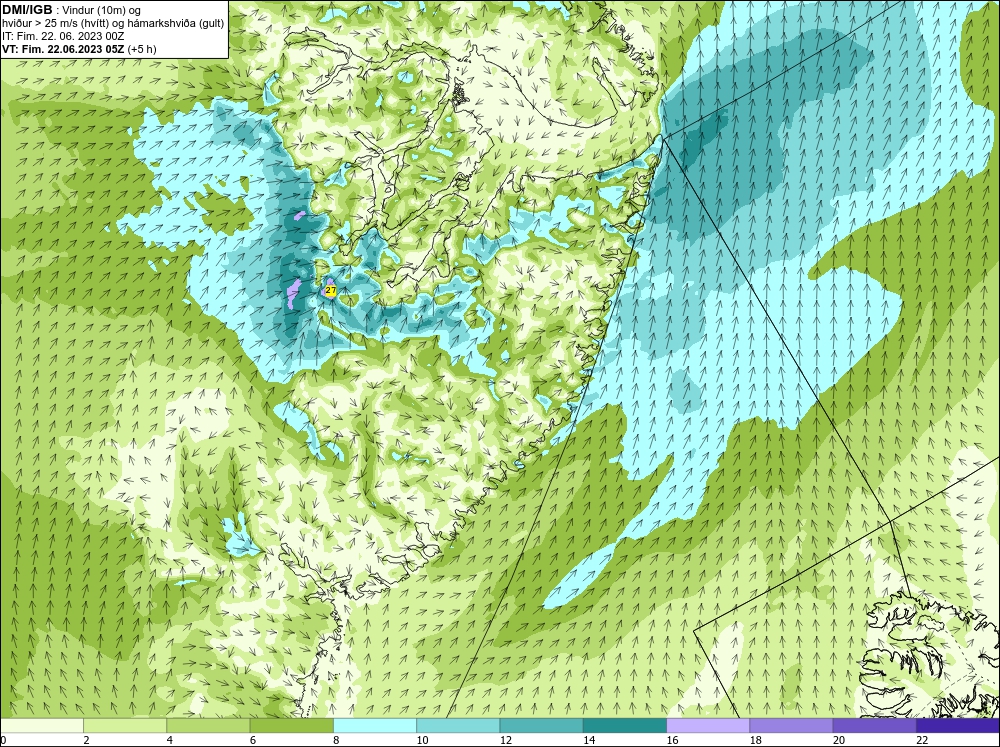Click the 10–12 m/s cyan legend swatch
The height and width of the screenshot is (747, 1000).
(x=458, y=726)
